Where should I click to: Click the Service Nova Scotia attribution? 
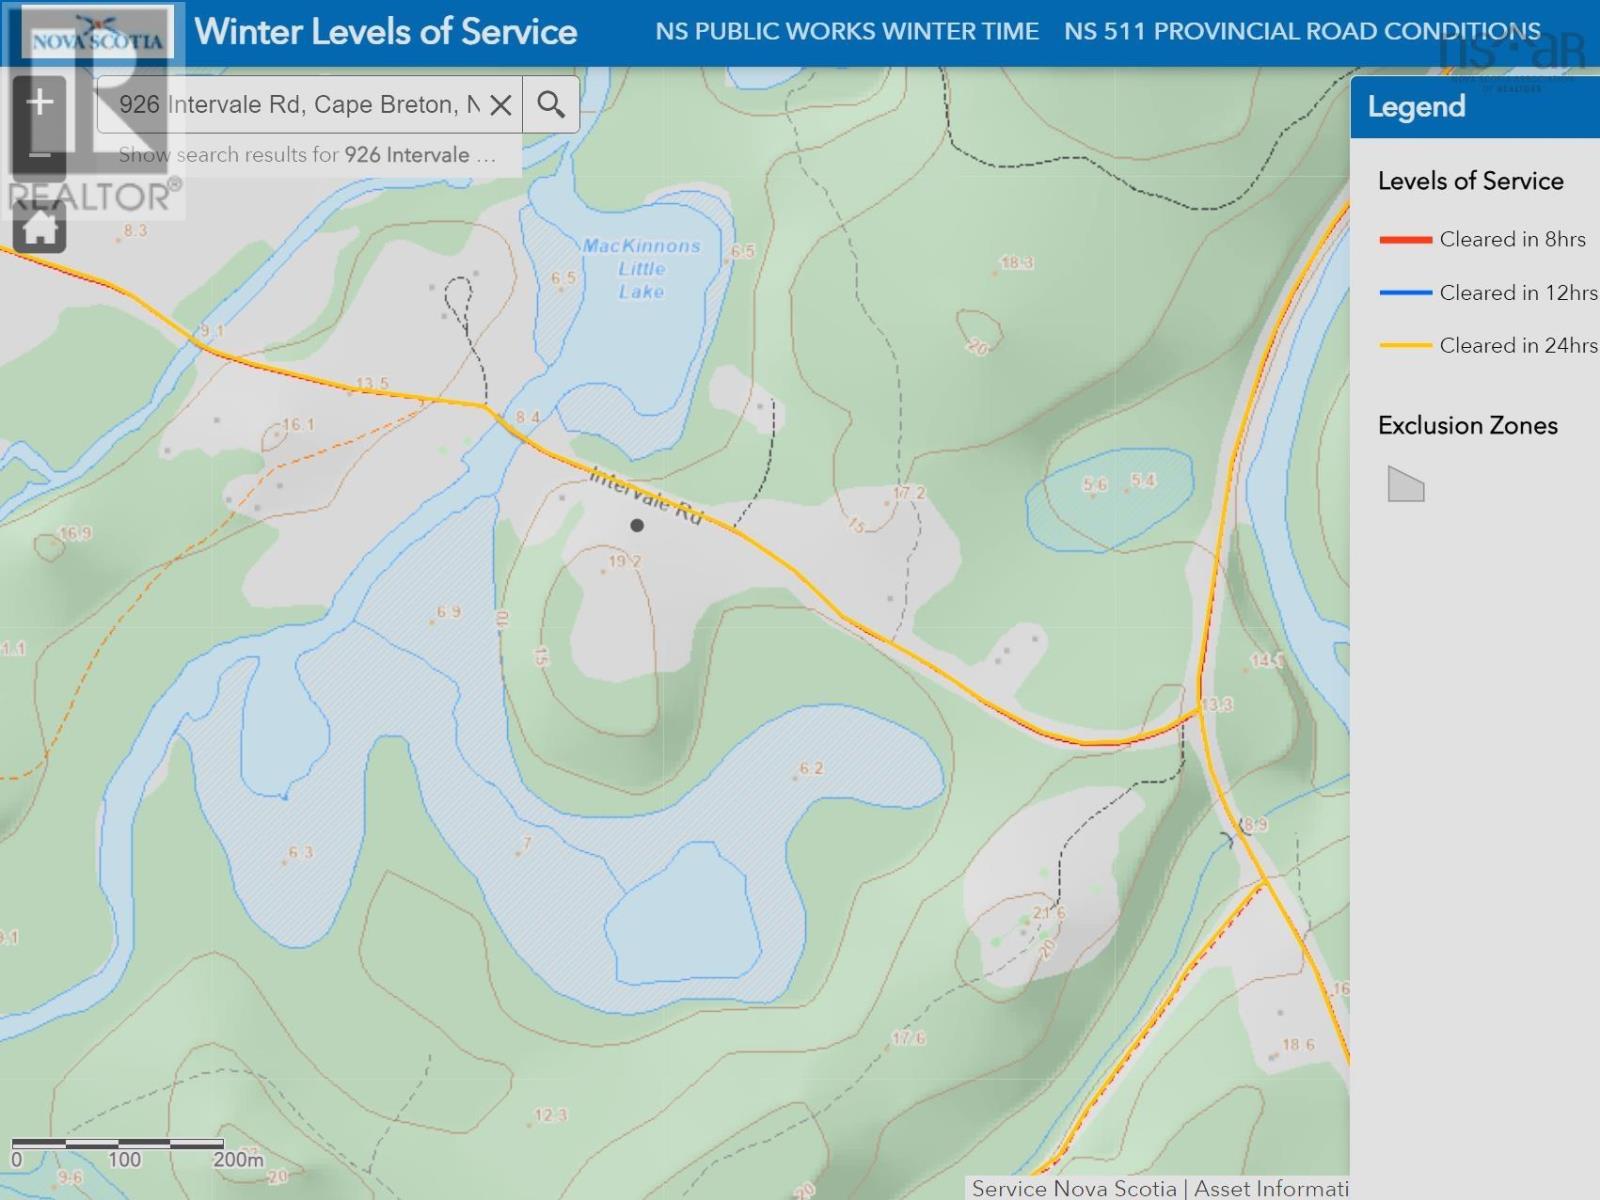pyautogui.click(x=1074, y=1188)
